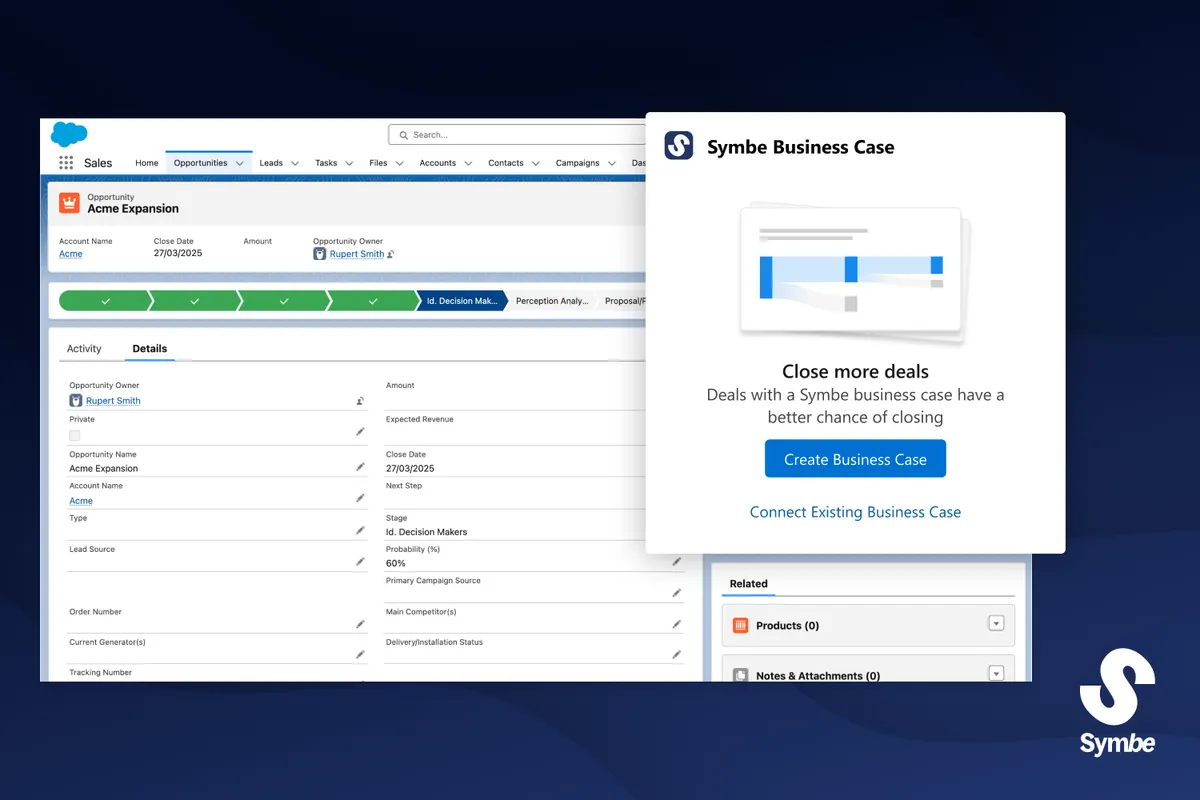
Task: Open Tasks tab dropdown chevron
Action: point(349,163)
